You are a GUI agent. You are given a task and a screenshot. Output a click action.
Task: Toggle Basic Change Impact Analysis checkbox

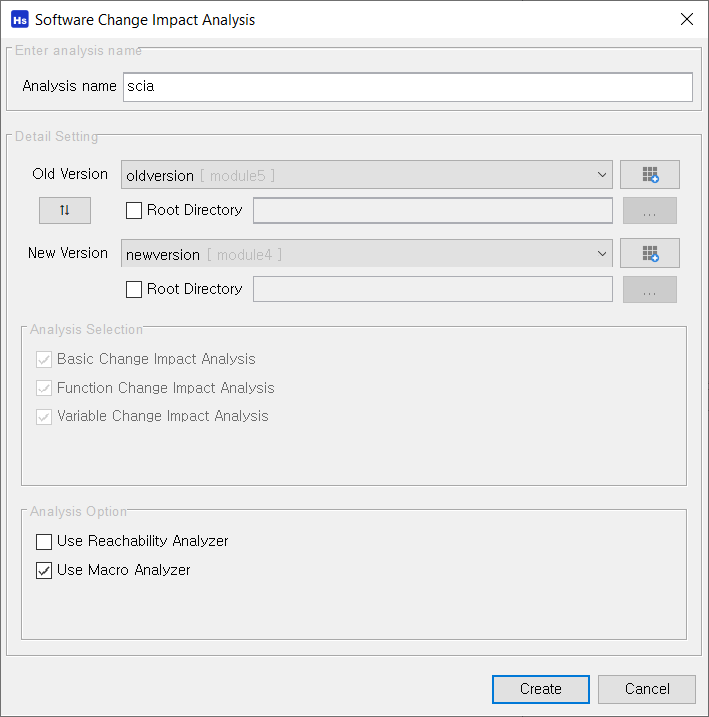coord(44,359)
